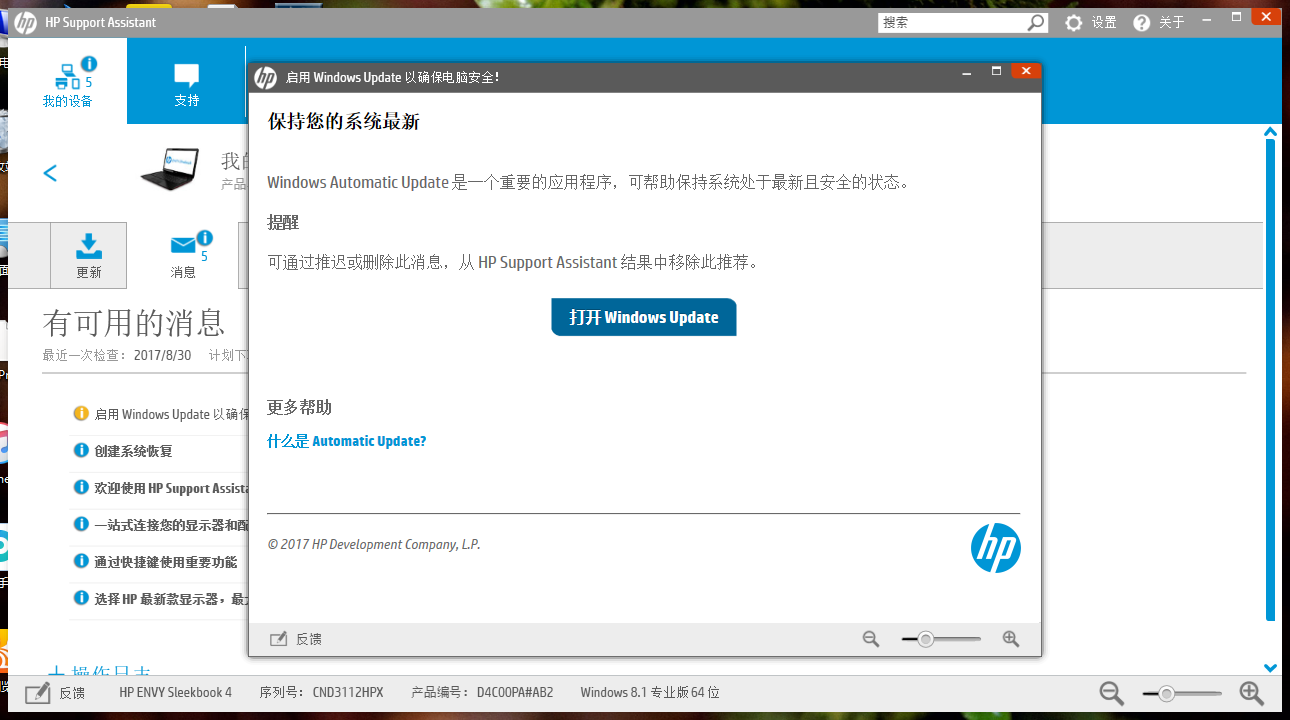This screenshot has width=1290, height=720.
Task: Zoom in in the dialog
Action: (1011, 639)
